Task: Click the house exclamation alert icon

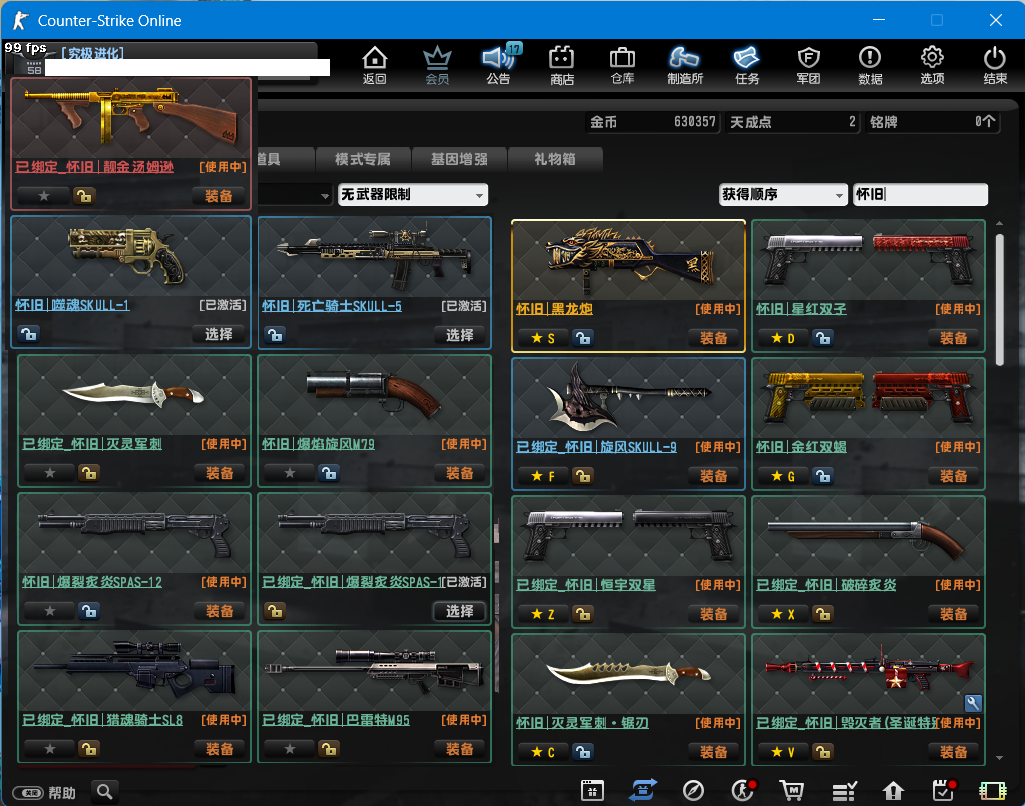Action: (893, 791)
